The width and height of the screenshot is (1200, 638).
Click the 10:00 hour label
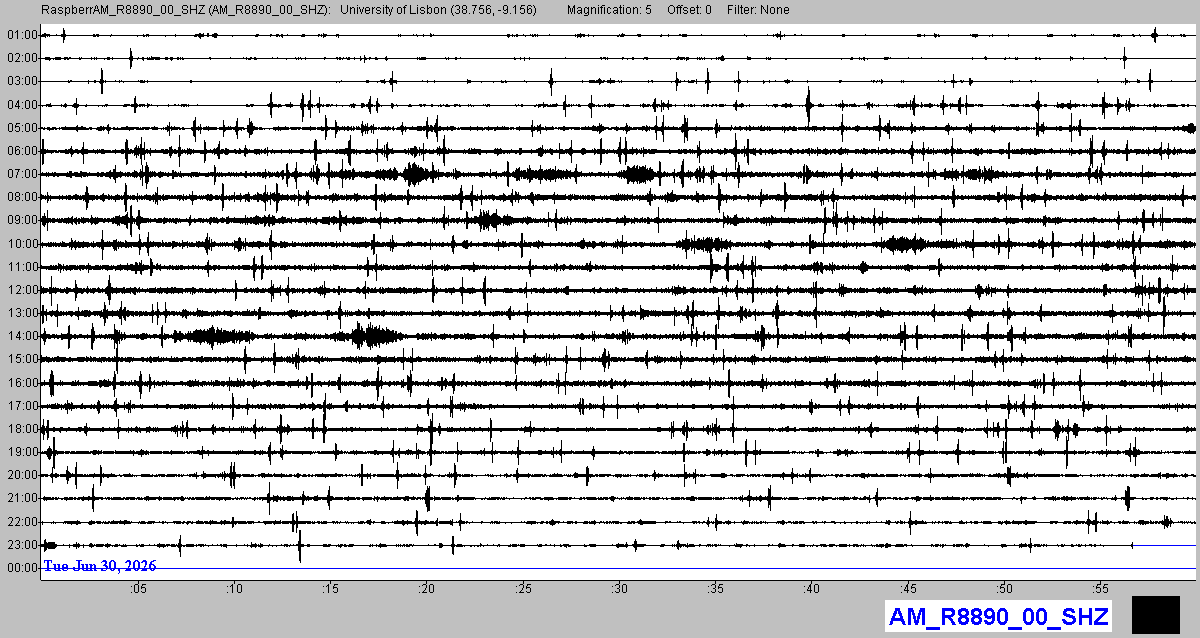coord(22,244)
